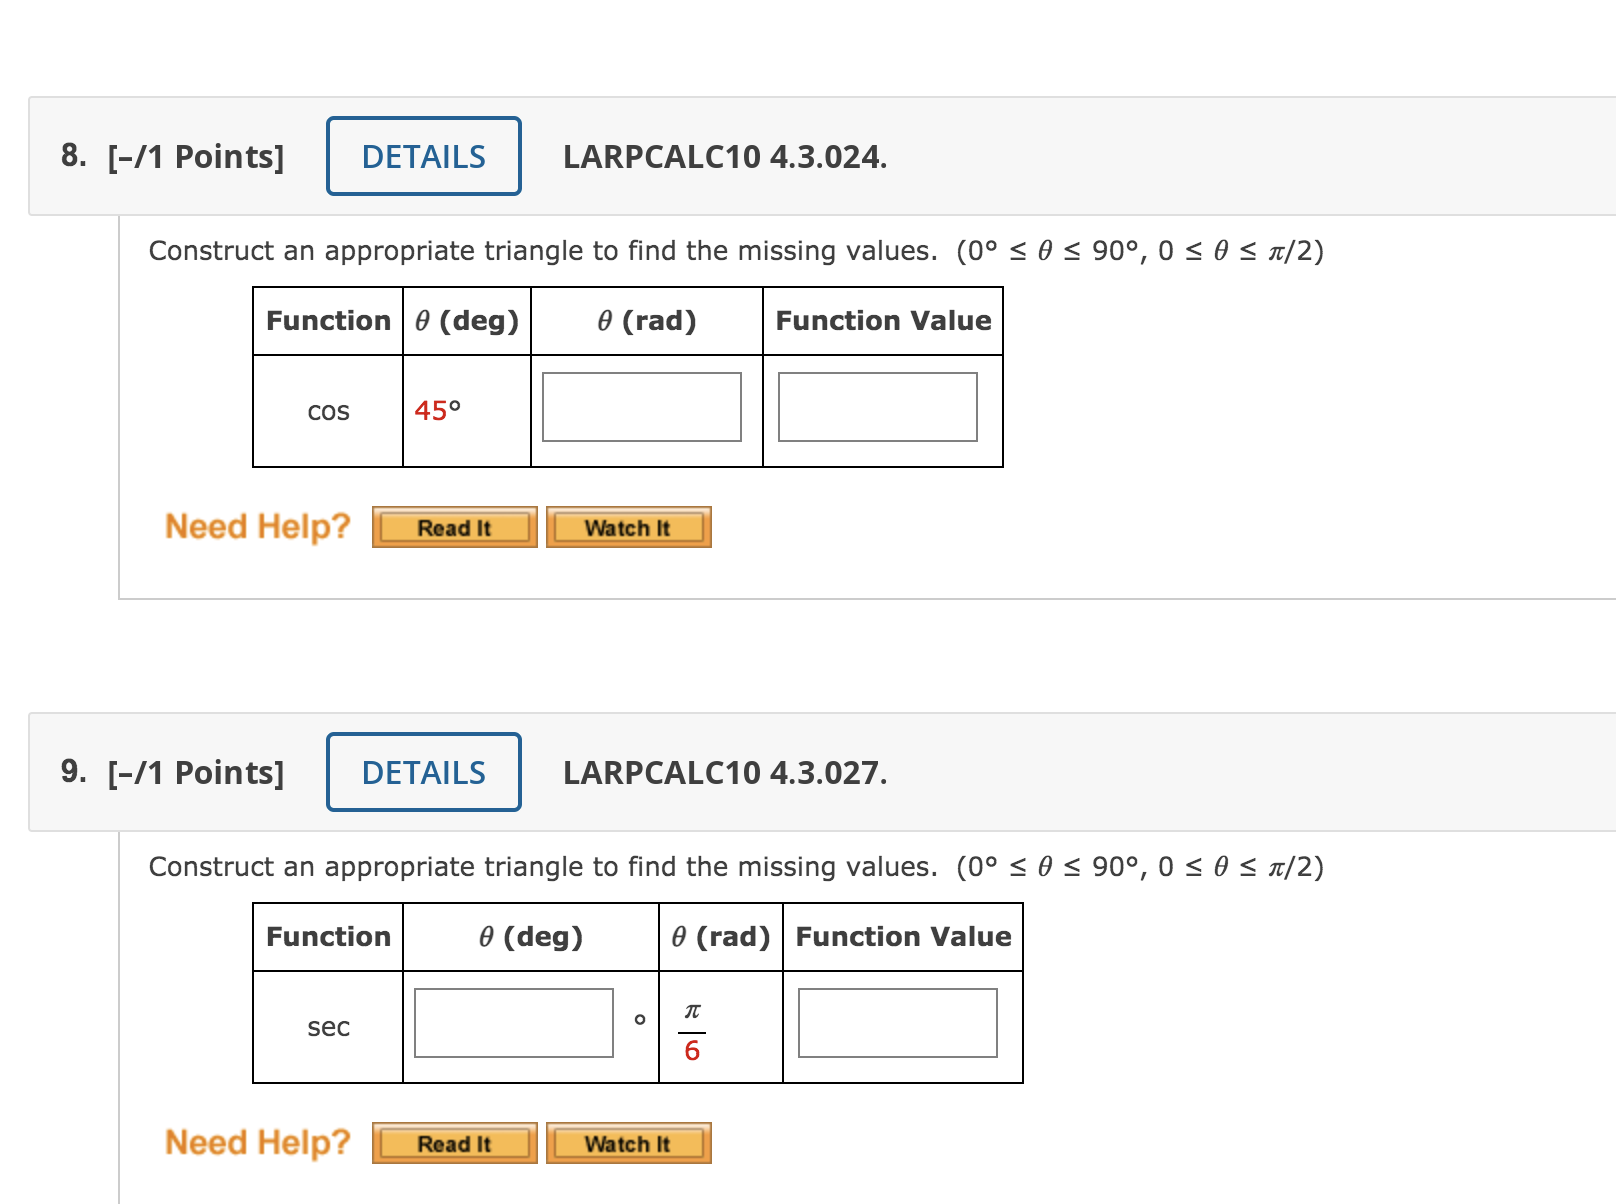1616x1204 pixels.
Task: Click Function Value header in question 8 table
Action: coord(884,321)
